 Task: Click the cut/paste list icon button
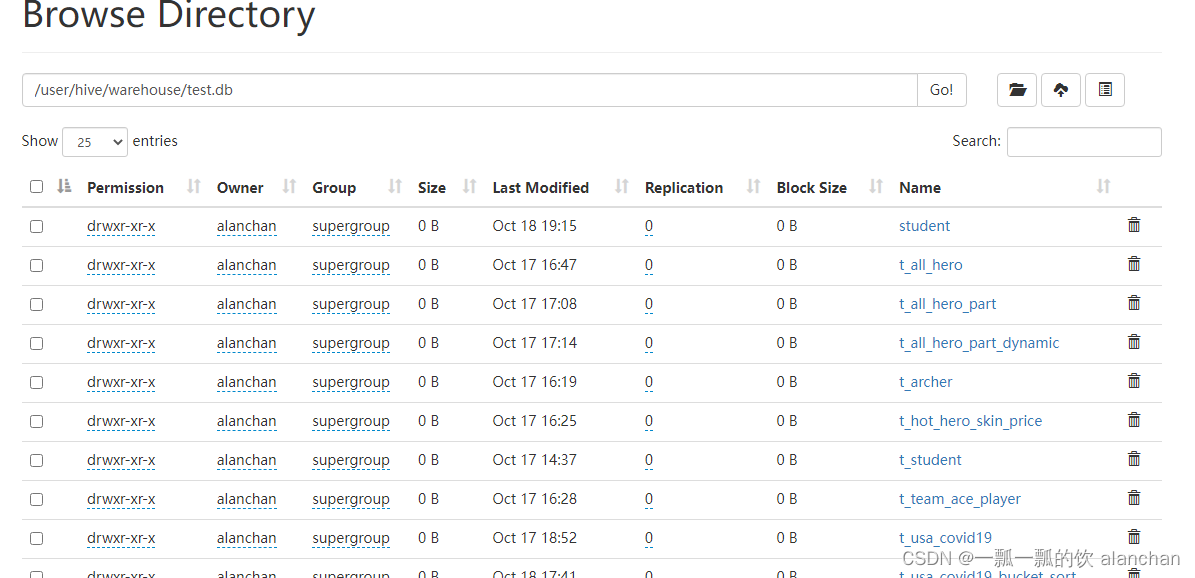click(1105, 90)
